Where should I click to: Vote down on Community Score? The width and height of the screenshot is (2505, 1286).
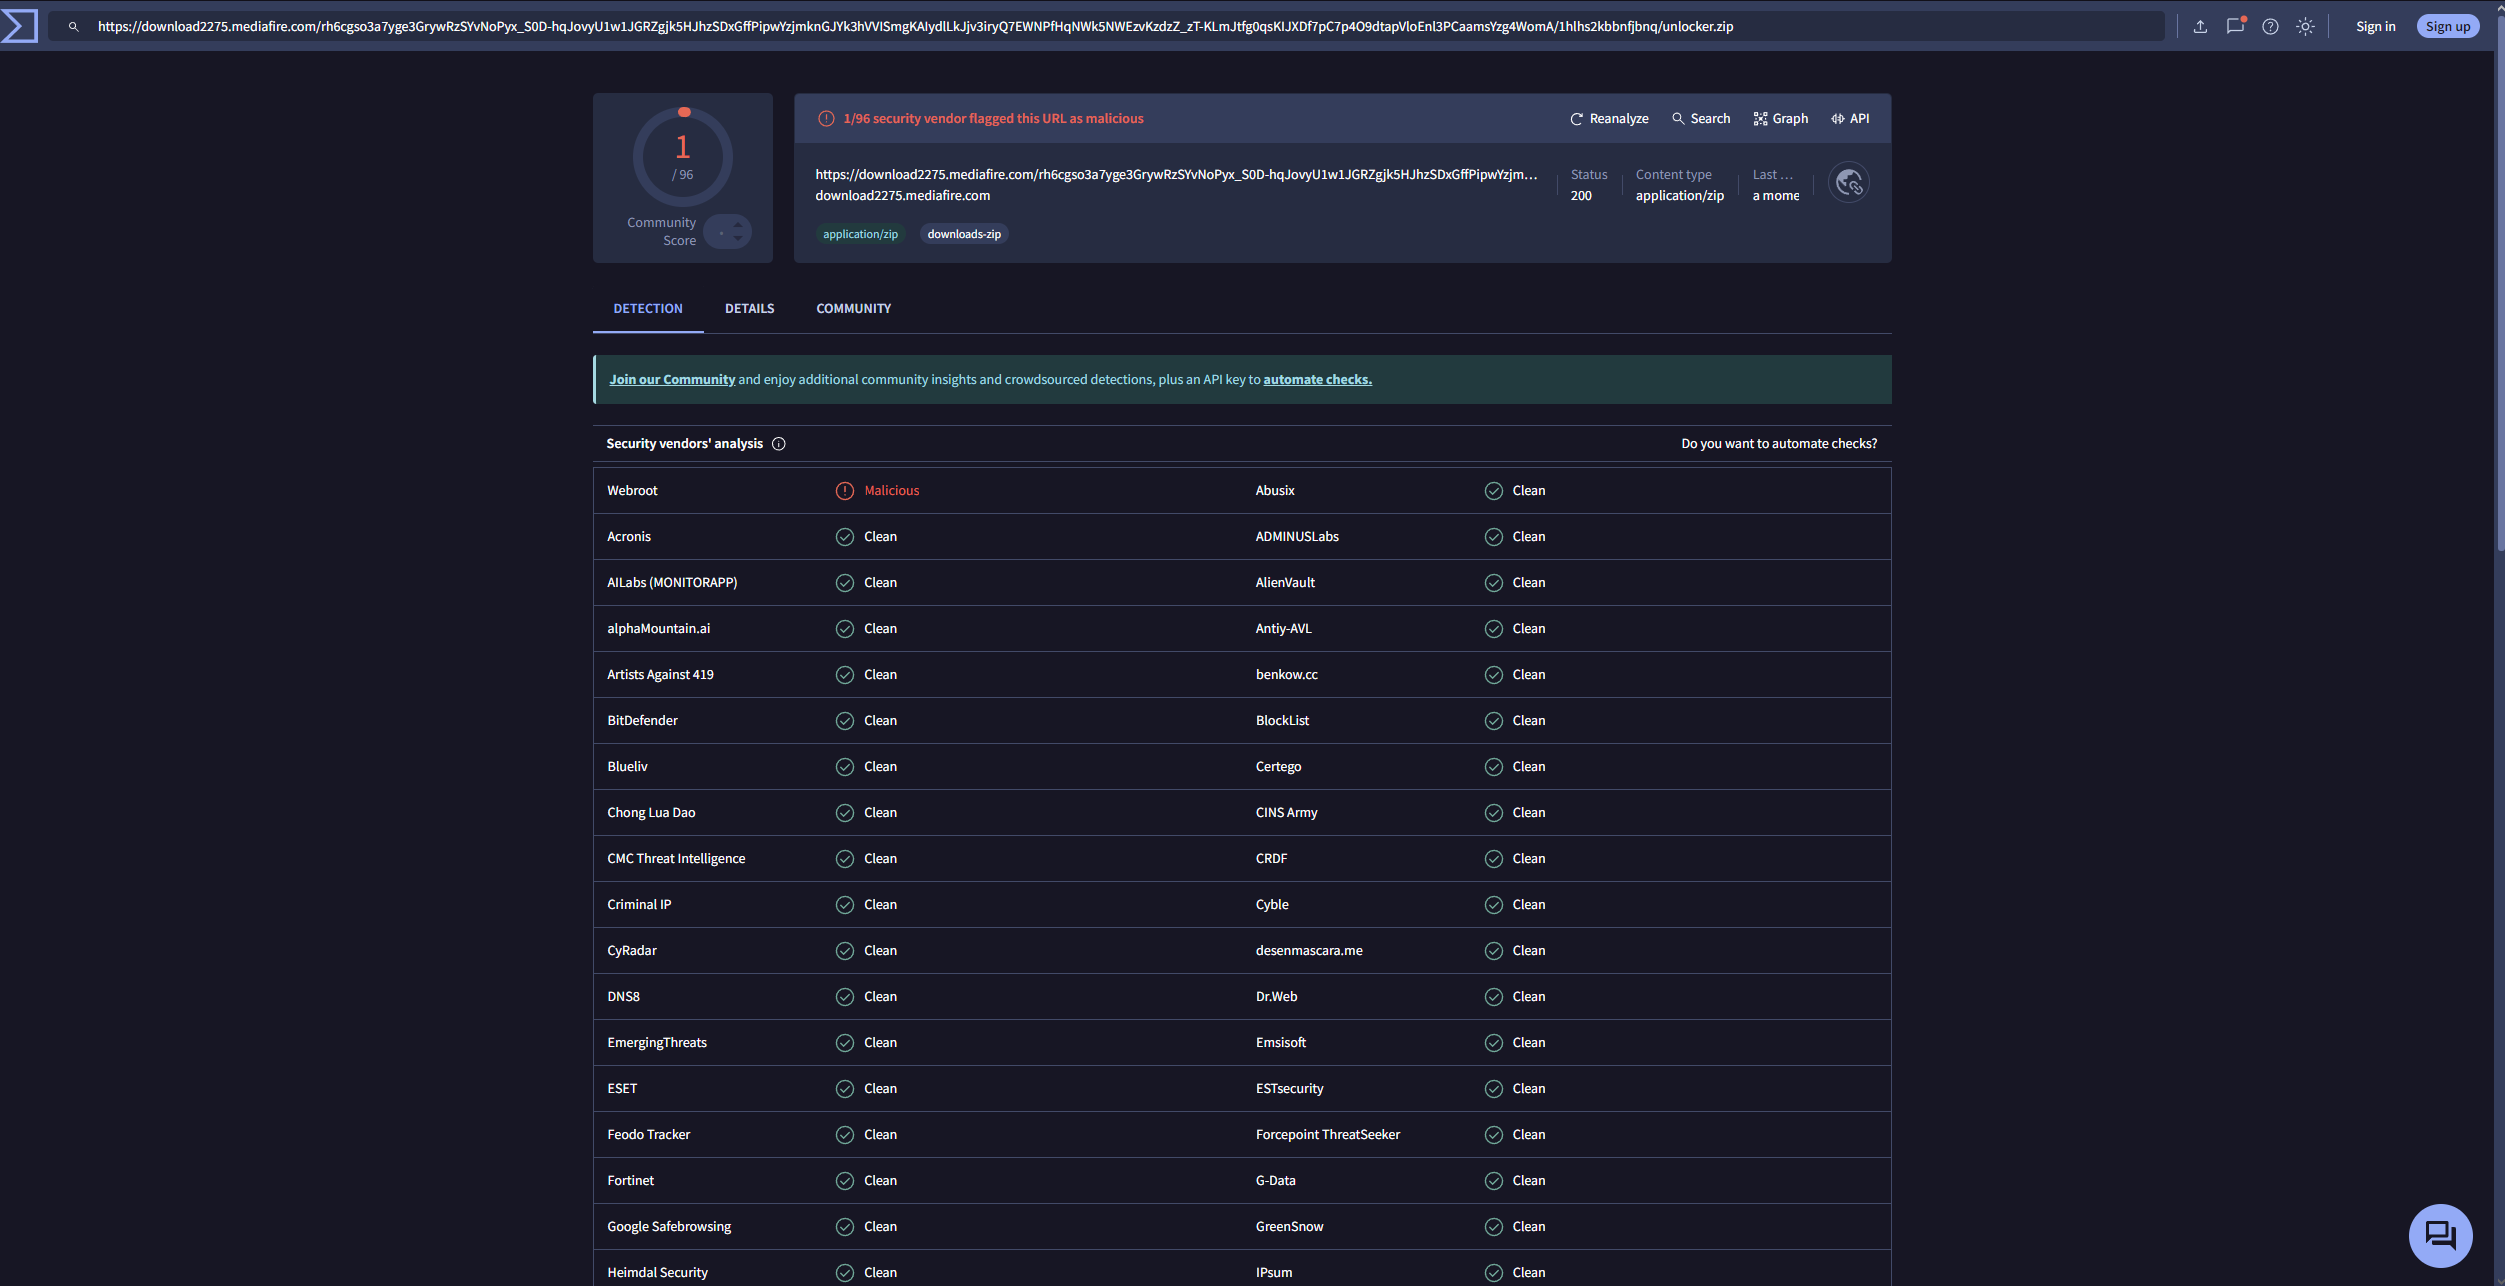coord(738,239)
